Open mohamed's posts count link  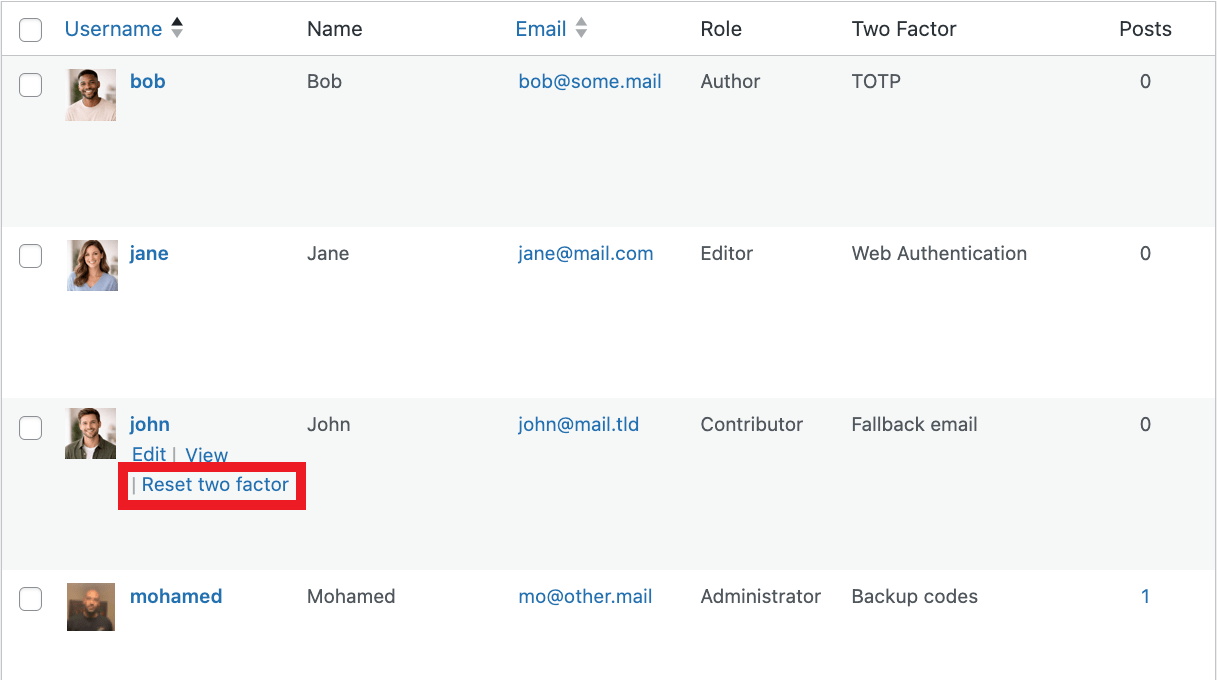tap(1145, 596)
